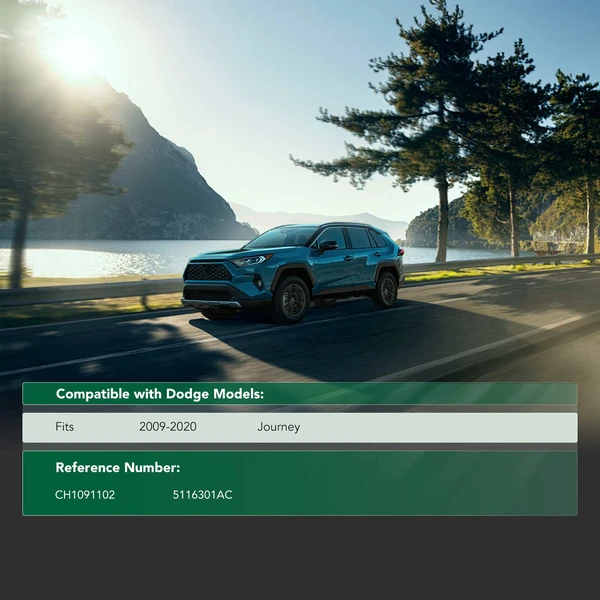Click the SUV's black front grille
Image resolution: width=600 pixels, height=600 pixels.
coord(208,272)
